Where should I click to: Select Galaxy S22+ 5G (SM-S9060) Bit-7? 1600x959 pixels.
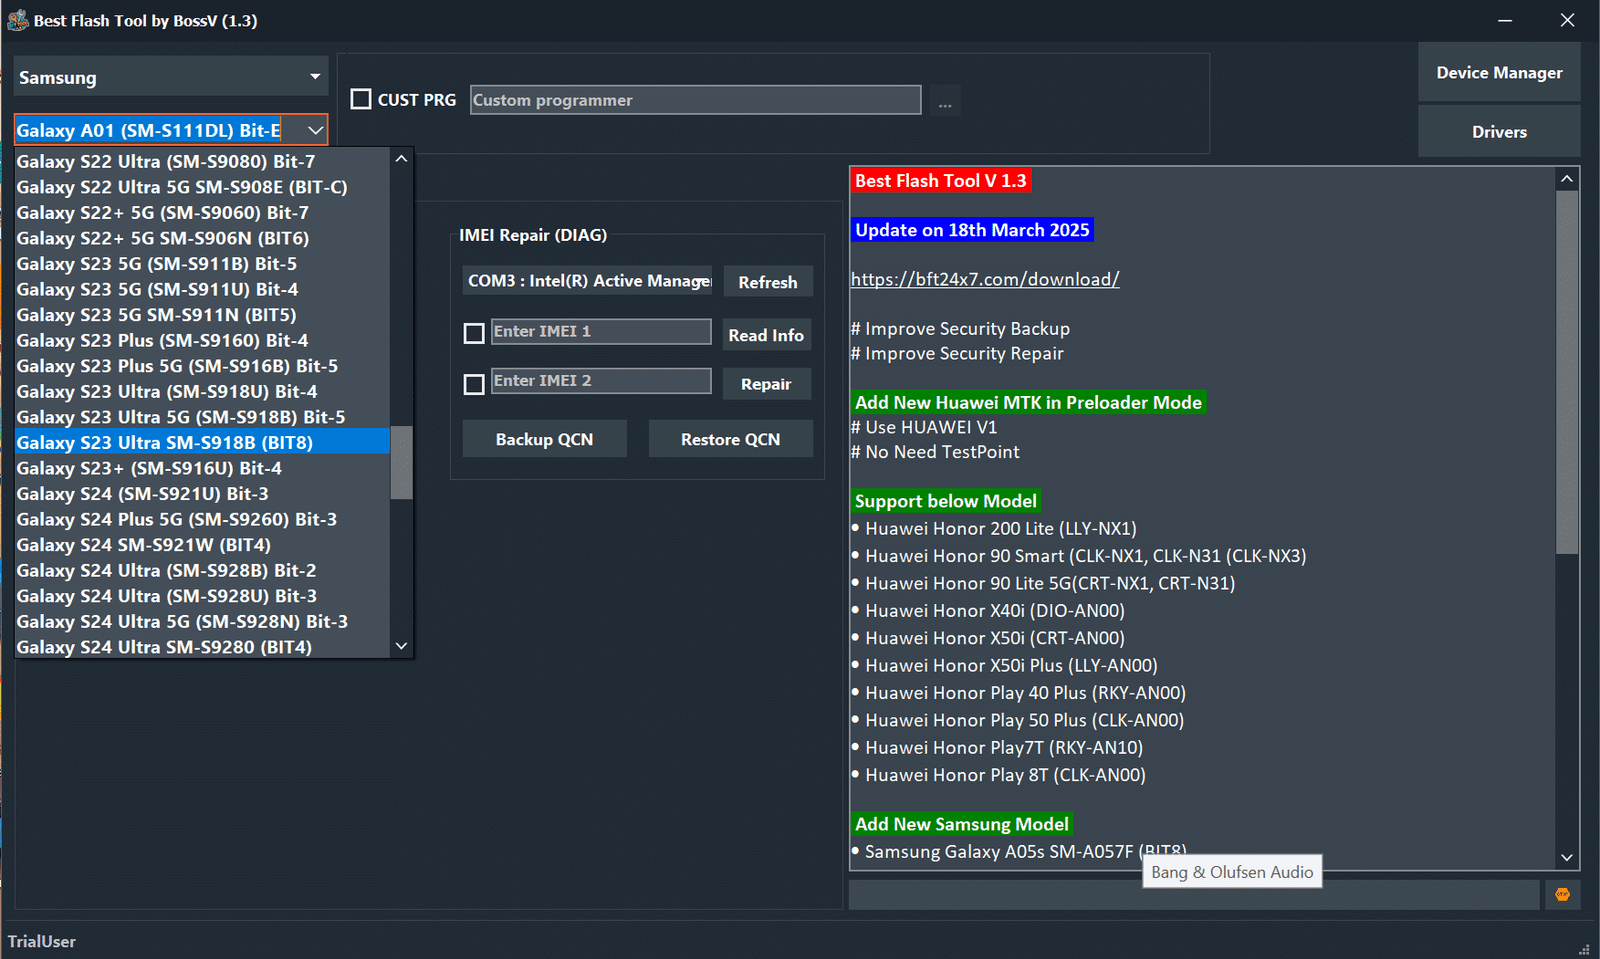pos(202,213)
